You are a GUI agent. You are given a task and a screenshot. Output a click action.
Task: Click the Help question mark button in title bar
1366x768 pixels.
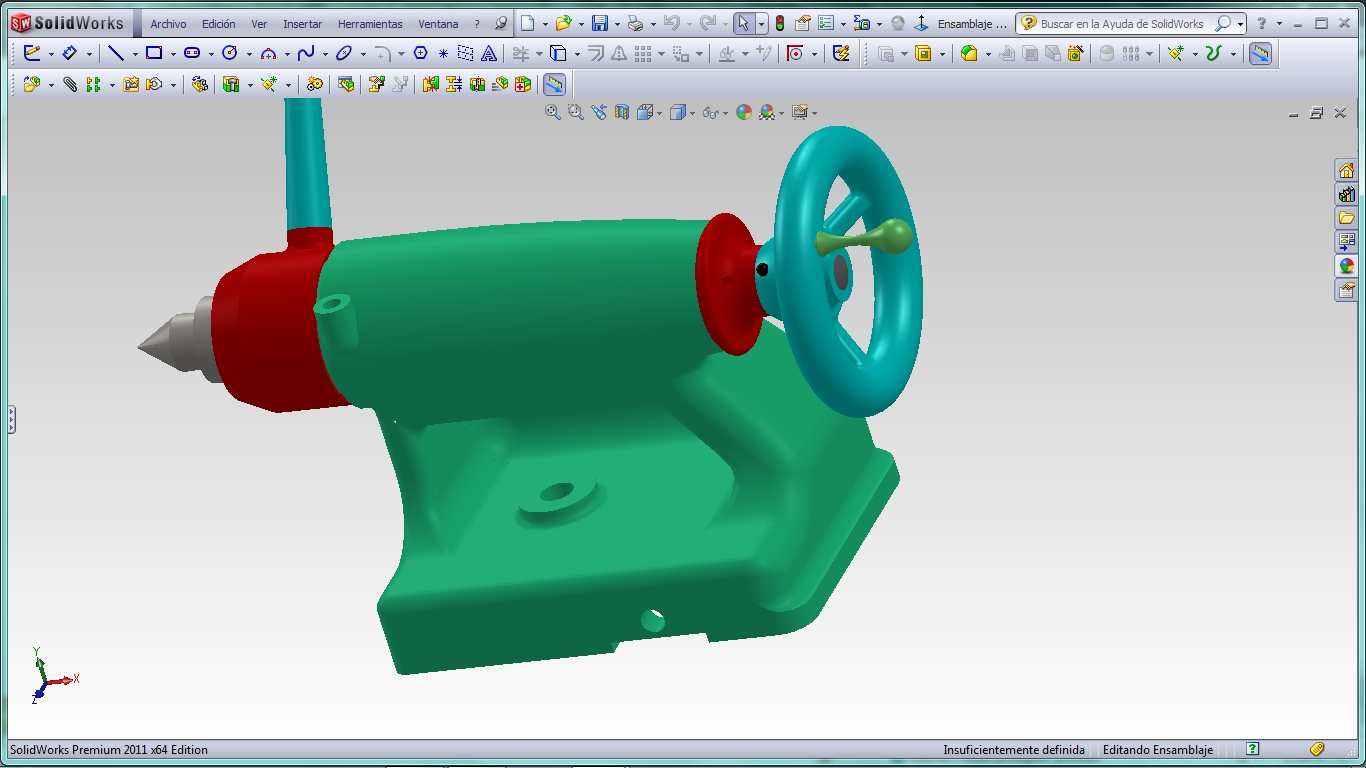point(1262,23)
